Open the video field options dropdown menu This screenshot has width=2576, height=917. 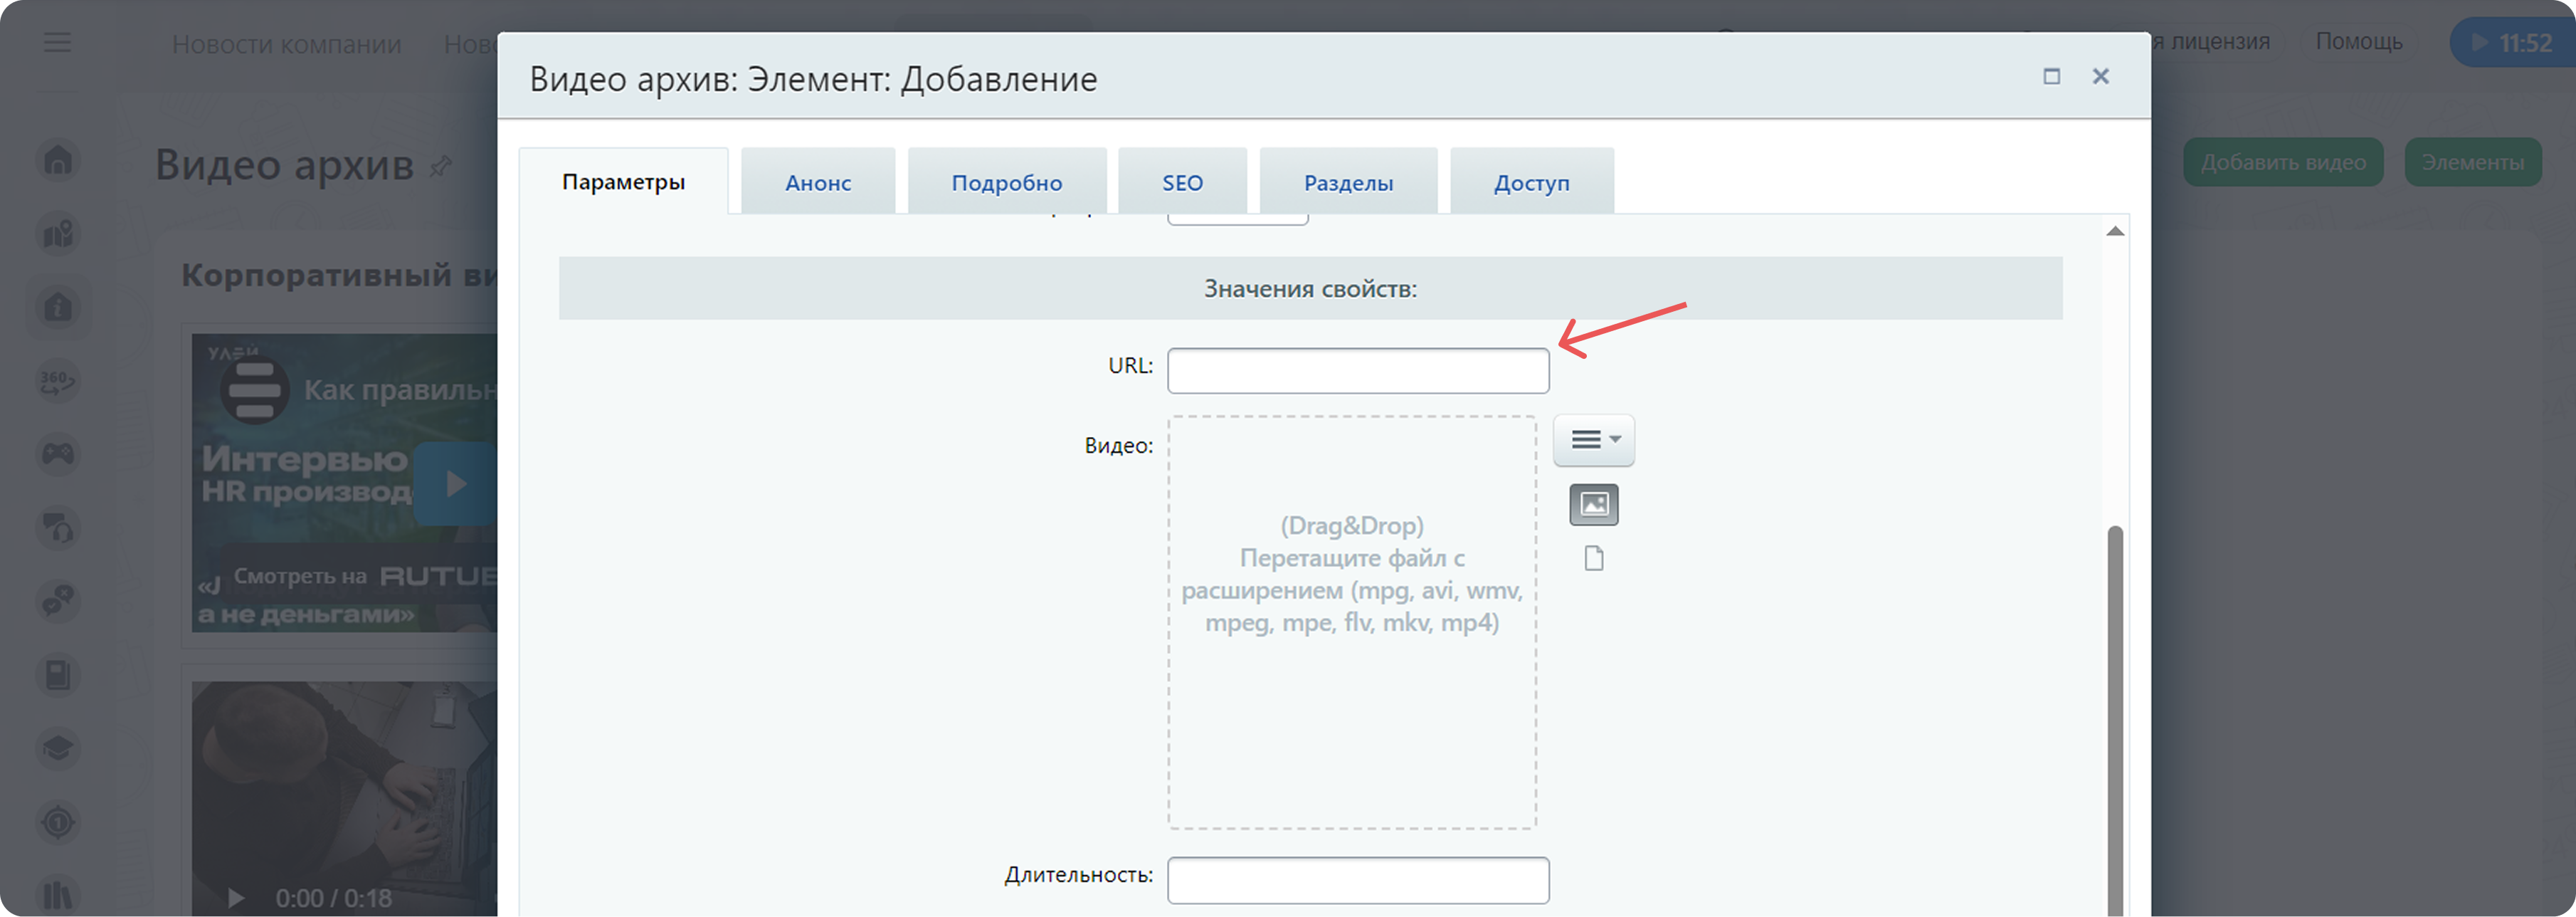[x=1593, y=440]
